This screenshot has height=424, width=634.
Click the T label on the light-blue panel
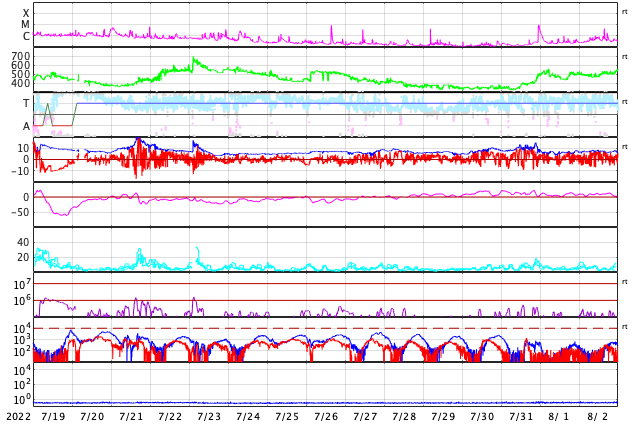tap(26, 103)
